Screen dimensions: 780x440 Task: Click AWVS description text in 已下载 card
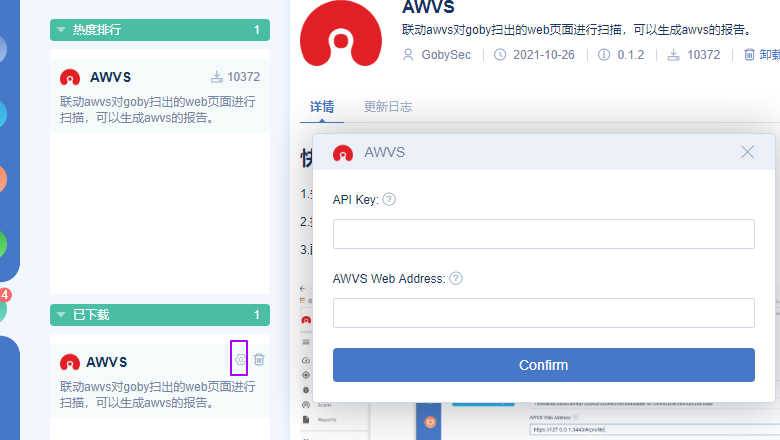158,394
